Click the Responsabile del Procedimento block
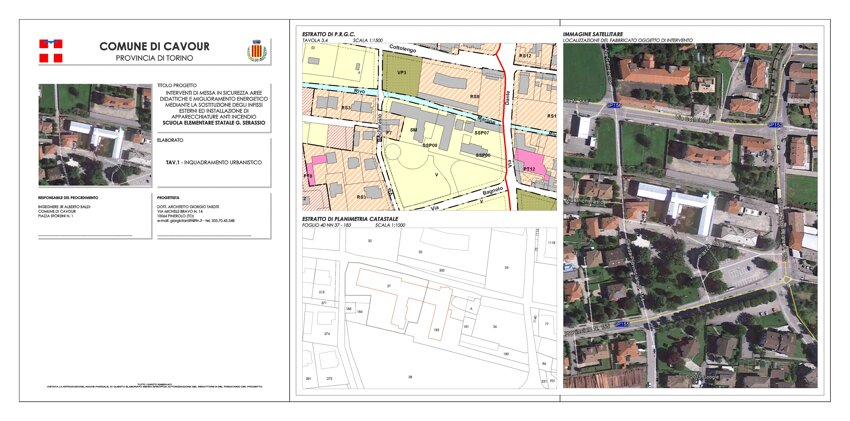Screen dimensions: 850x421 click(70, 210)
